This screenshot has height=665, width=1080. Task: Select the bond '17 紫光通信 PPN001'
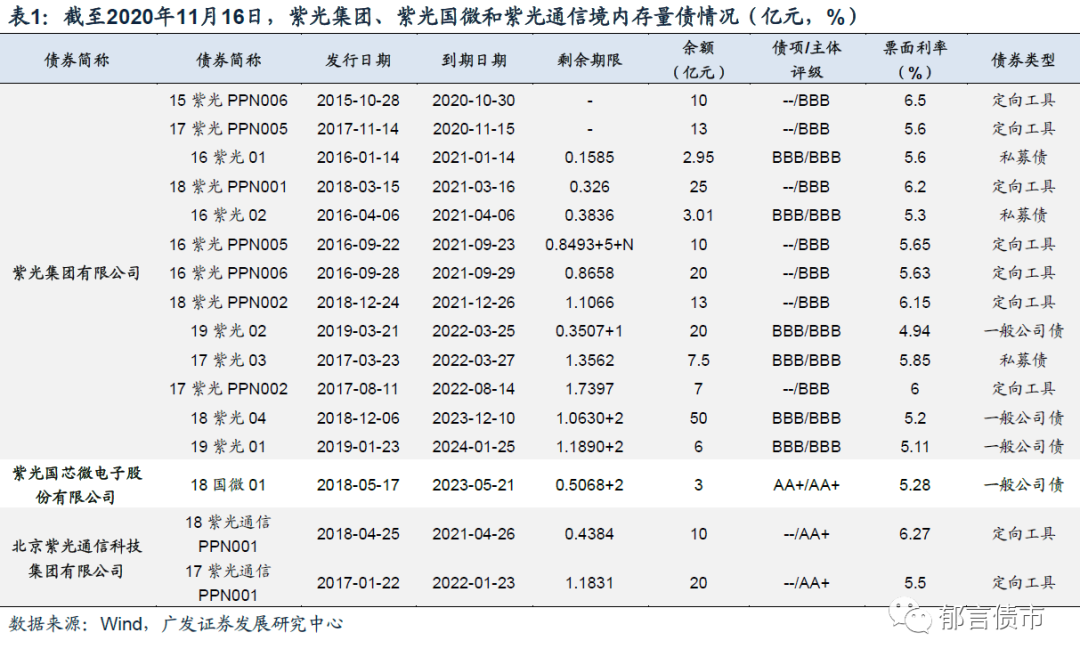[228, 583]
